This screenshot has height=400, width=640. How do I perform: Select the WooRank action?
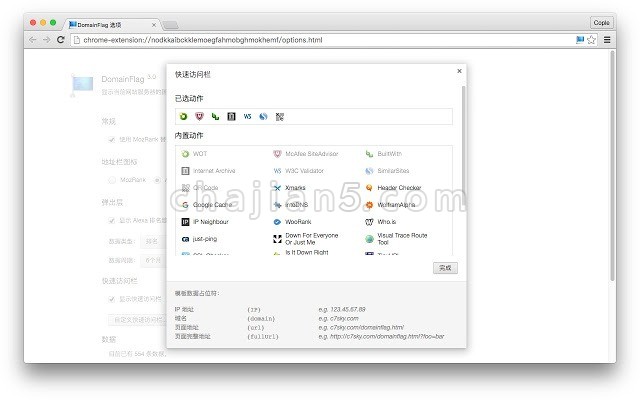pos(298,221)
